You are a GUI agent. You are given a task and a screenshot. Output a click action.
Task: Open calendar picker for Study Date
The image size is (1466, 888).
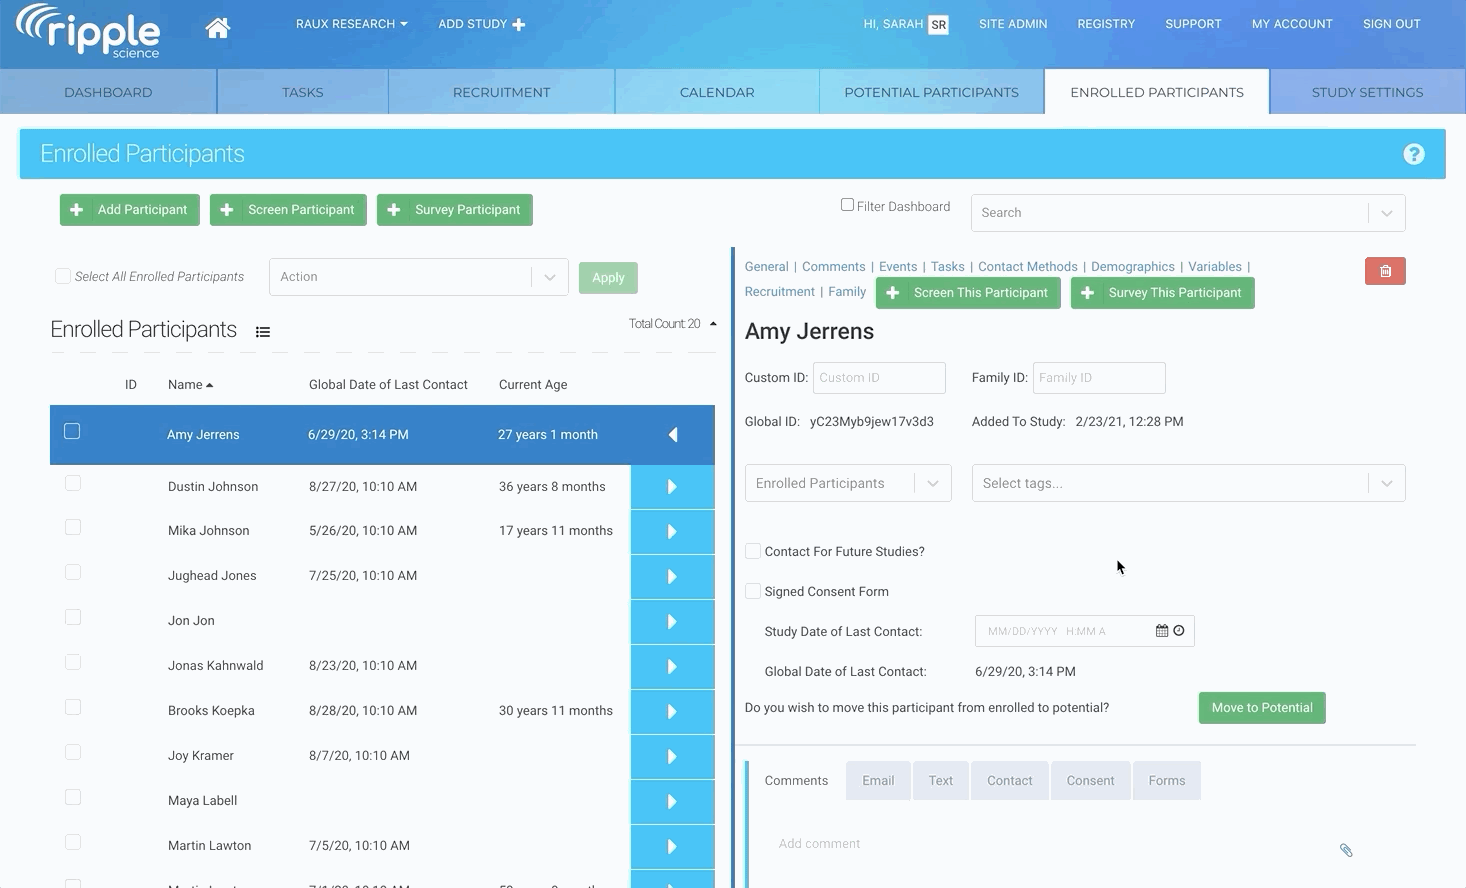[1161, 631]
